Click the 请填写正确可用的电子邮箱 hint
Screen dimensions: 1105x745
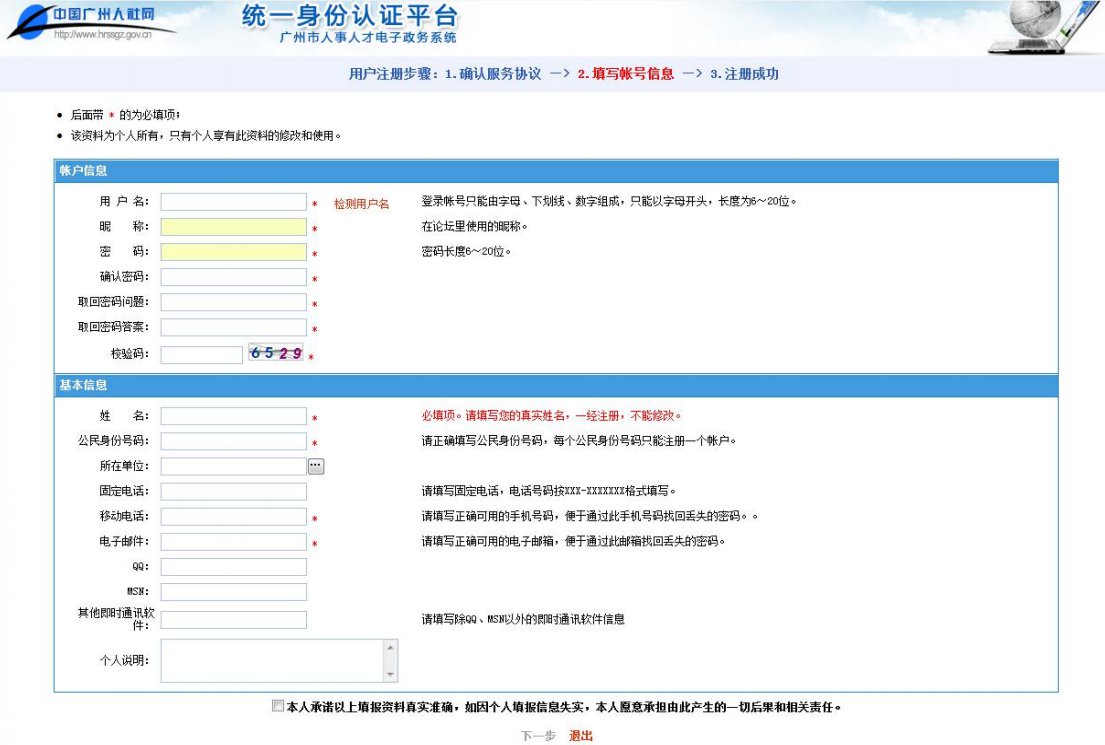(x=573, y=541)
